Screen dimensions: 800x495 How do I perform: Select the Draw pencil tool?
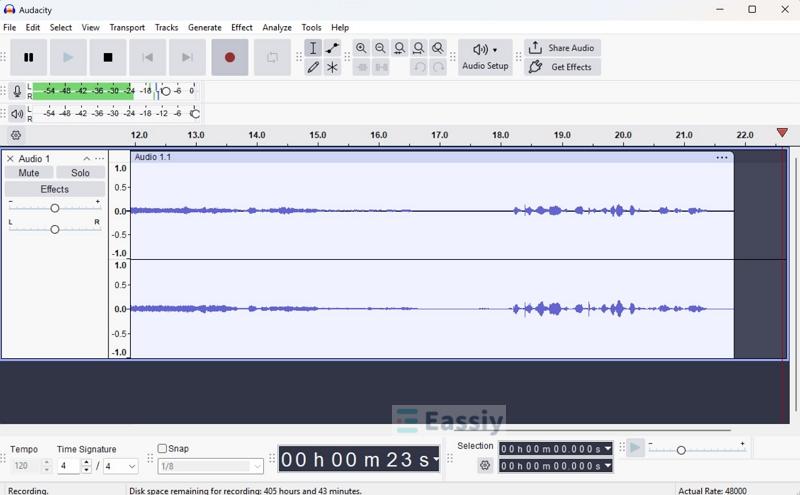[313, 67]
